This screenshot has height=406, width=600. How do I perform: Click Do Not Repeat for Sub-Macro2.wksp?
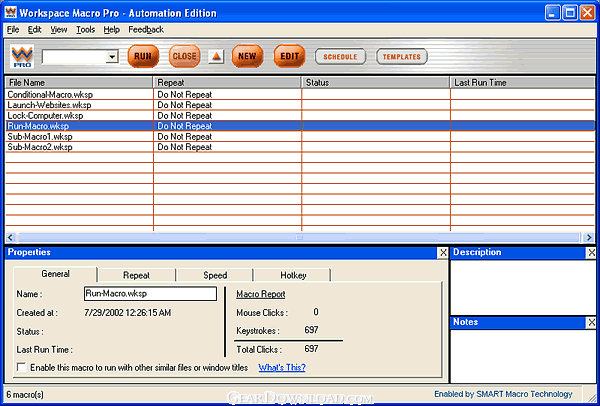pos(185,147)
